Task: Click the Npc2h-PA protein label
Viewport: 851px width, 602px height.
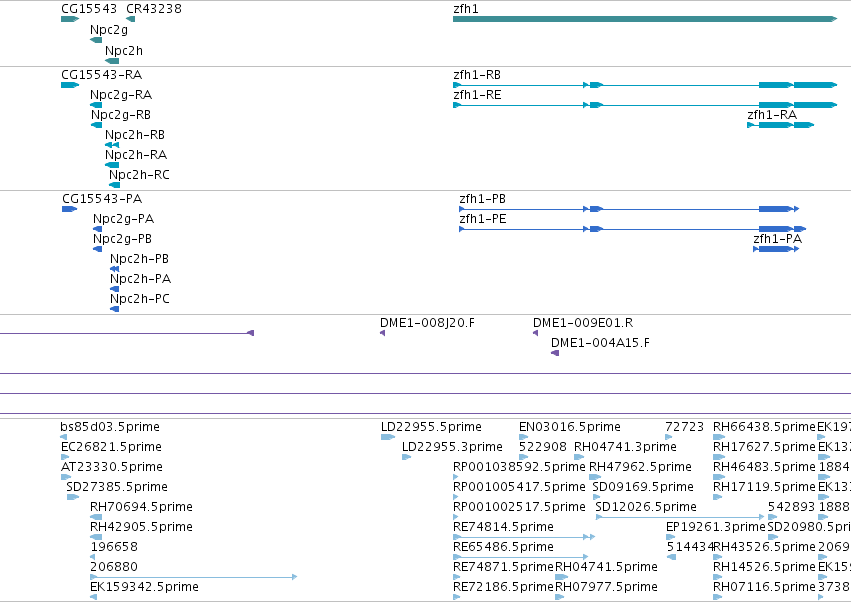Action: pyautogui.click(x=140, y=279)
